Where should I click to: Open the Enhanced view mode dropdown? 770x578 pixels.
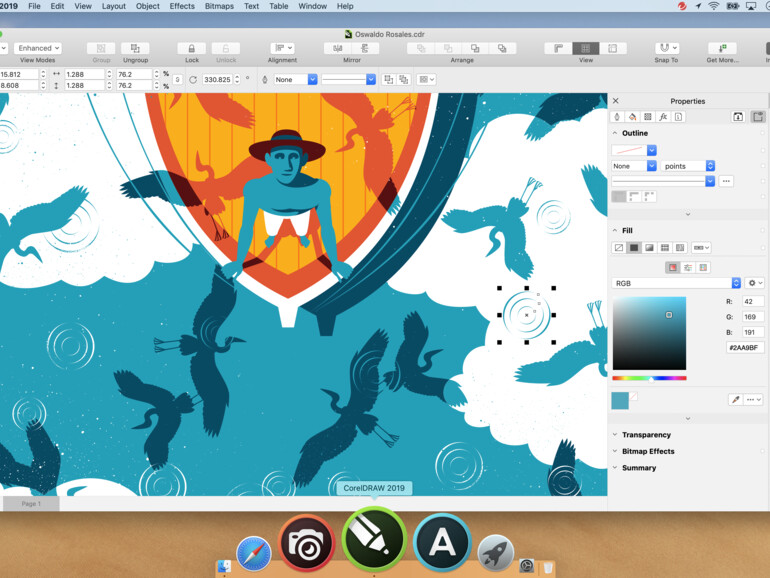pos(38,48)
